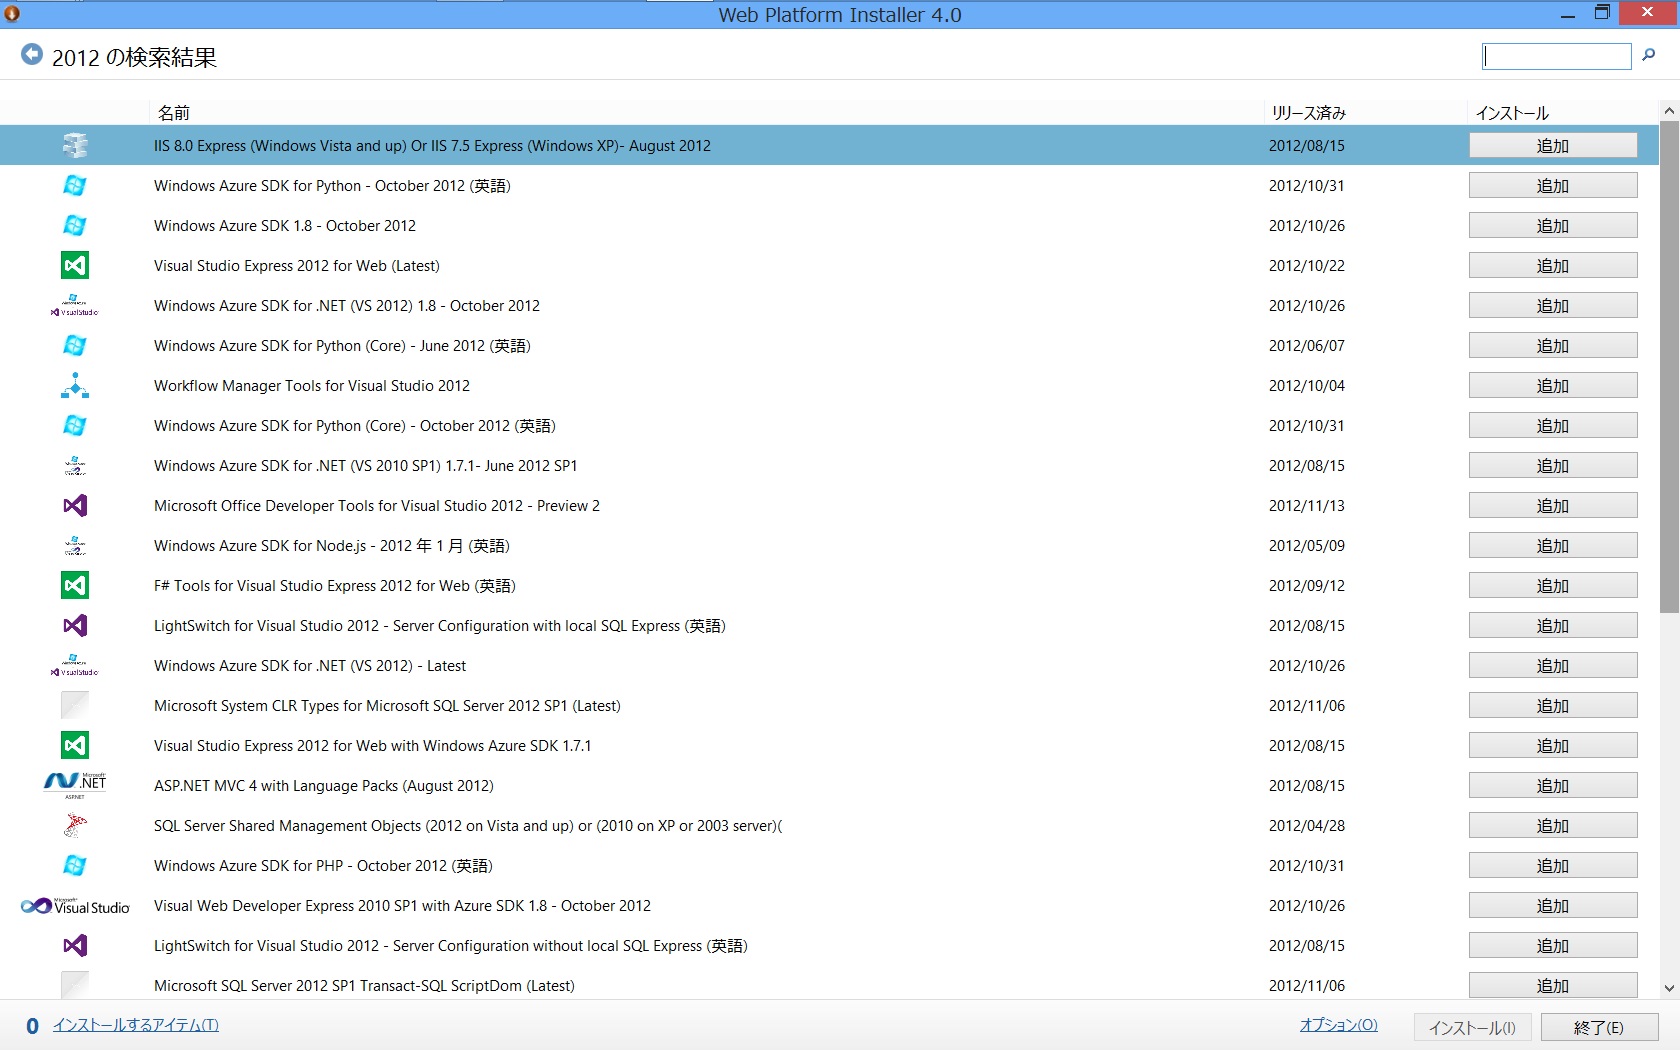1680x1050 pixels.
Task: Select ASP.NET MVC 4 with Language Packs text
Action: [324, 786]
